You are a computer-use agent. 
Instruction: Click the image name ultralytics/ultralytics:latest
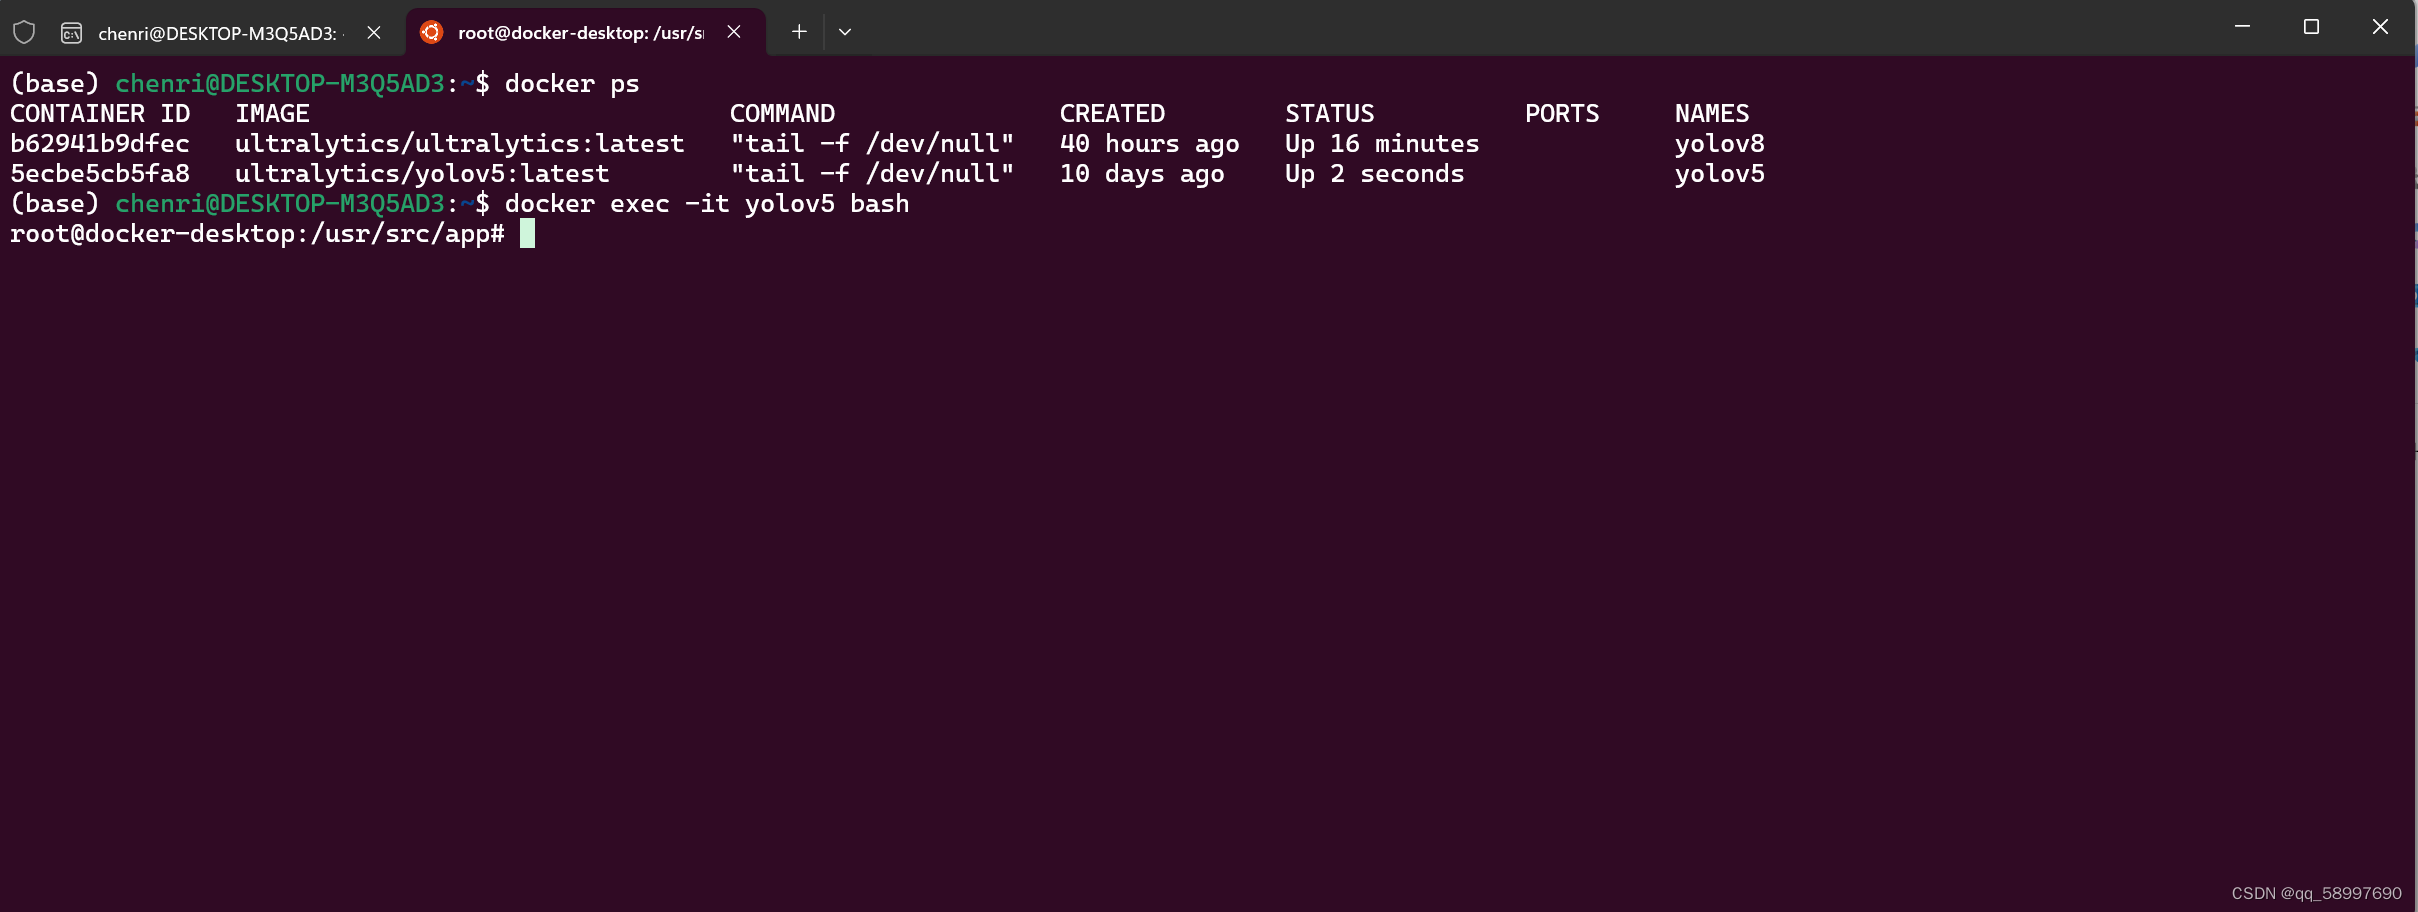point(460,144)
